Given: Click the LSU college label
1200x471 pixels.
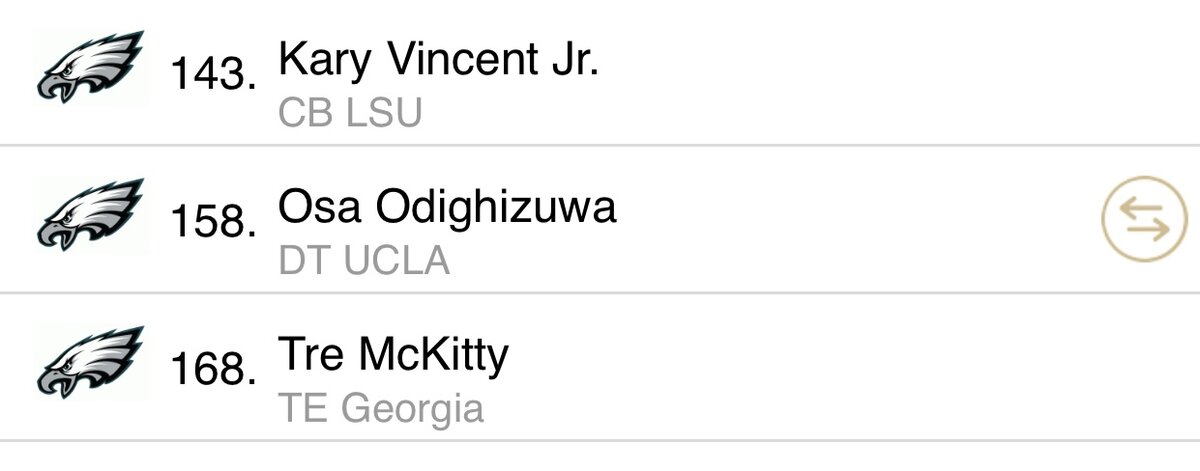Looking at the screenshot, I should [x=382, y=113].
